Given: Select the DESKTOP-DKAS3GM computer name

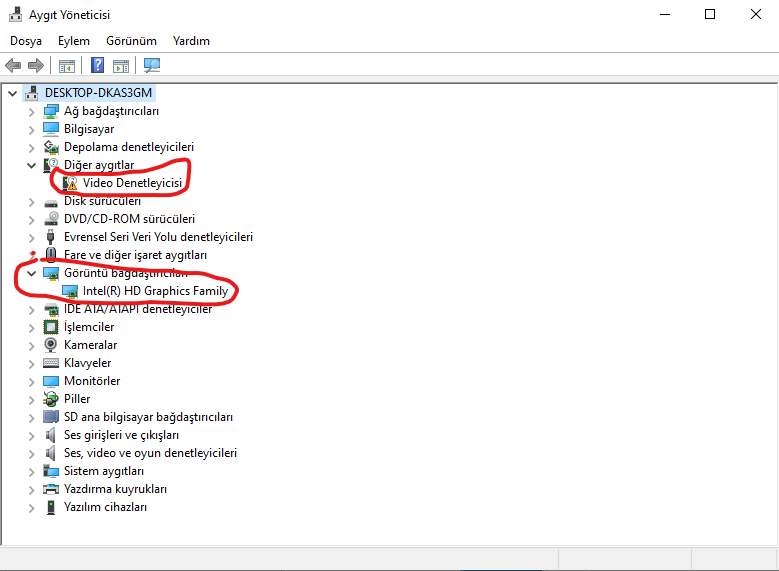Looking at the screenshot, I should click(98, 93).
